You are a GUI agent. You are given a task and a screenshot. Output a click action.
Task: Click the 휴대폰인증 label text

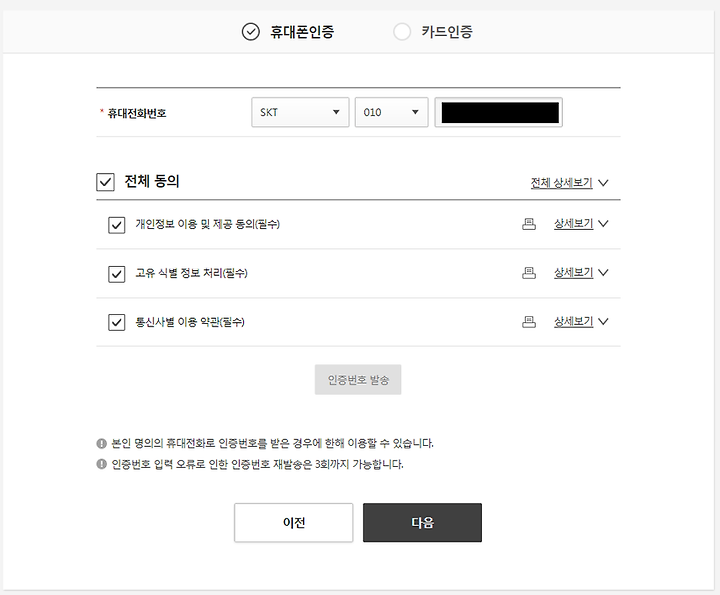tap(302, 32)
